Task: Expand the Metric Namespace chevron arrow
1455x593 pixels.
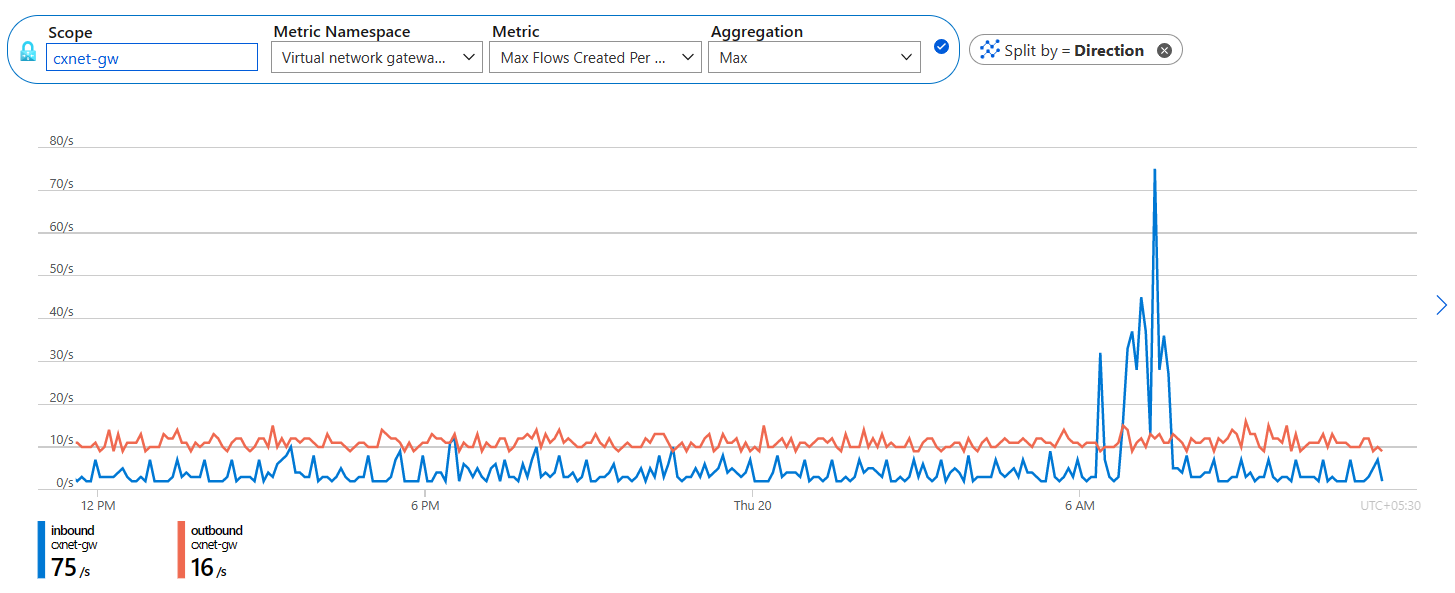Action: (x=468, y=56)
